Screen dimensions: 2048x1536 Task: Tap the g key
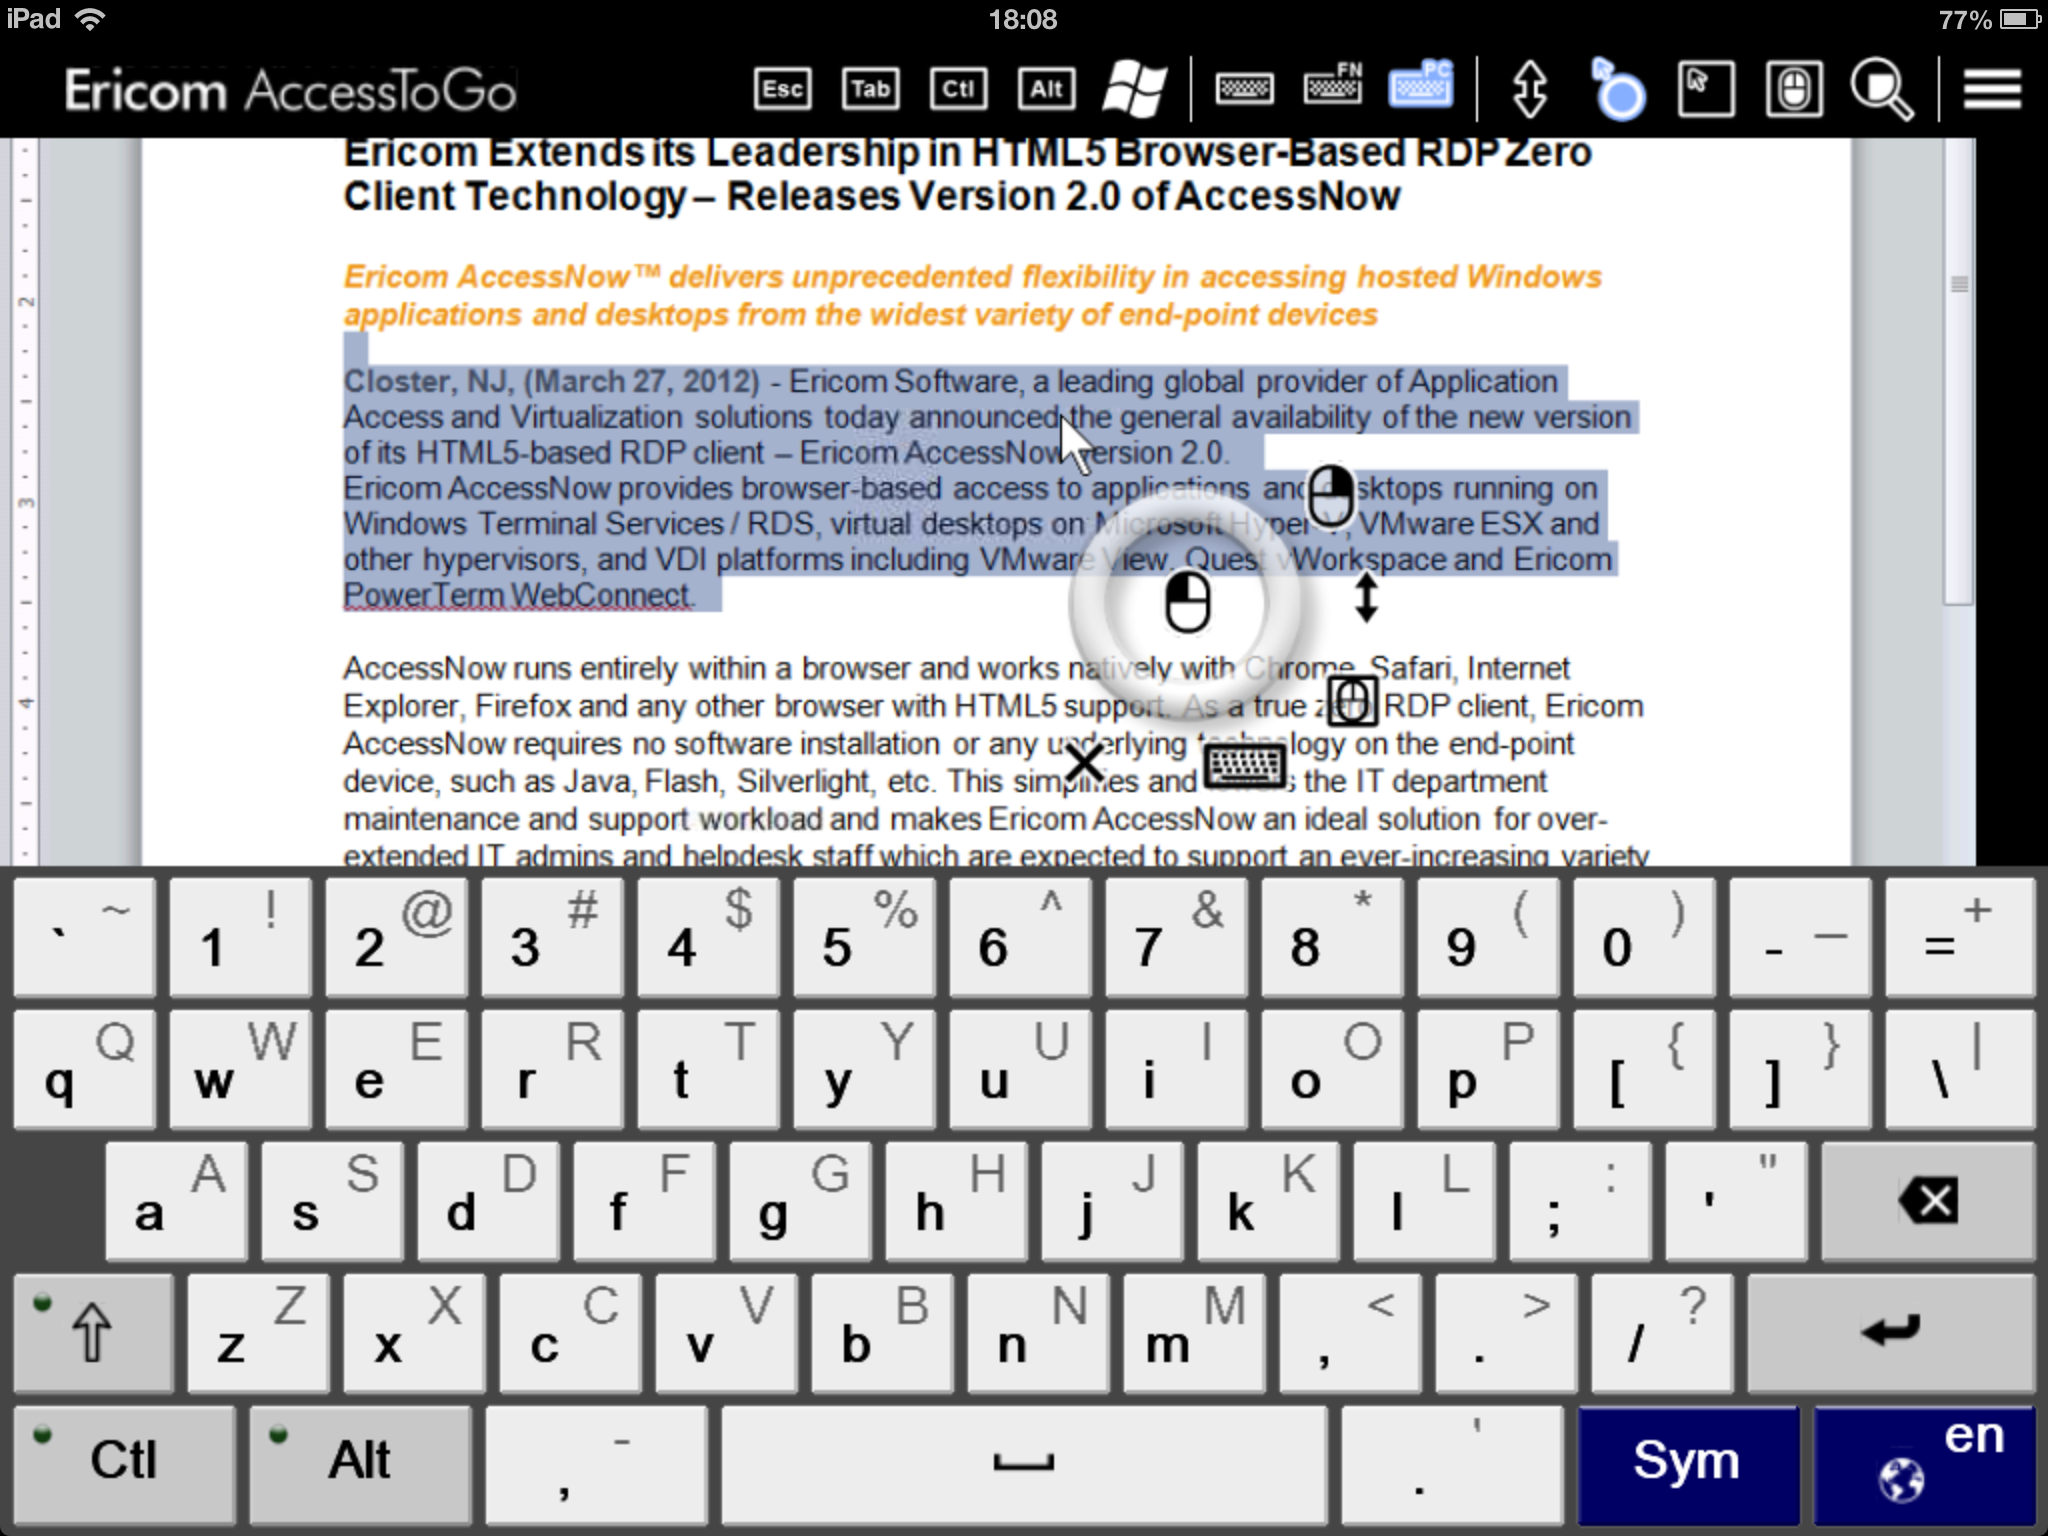point(800,1200)
